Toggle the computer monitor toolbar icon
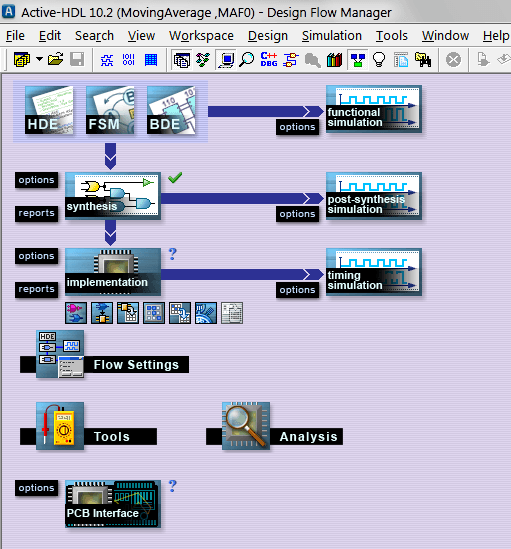The width and height of the screenshot is (511, 549). point(226,60)
